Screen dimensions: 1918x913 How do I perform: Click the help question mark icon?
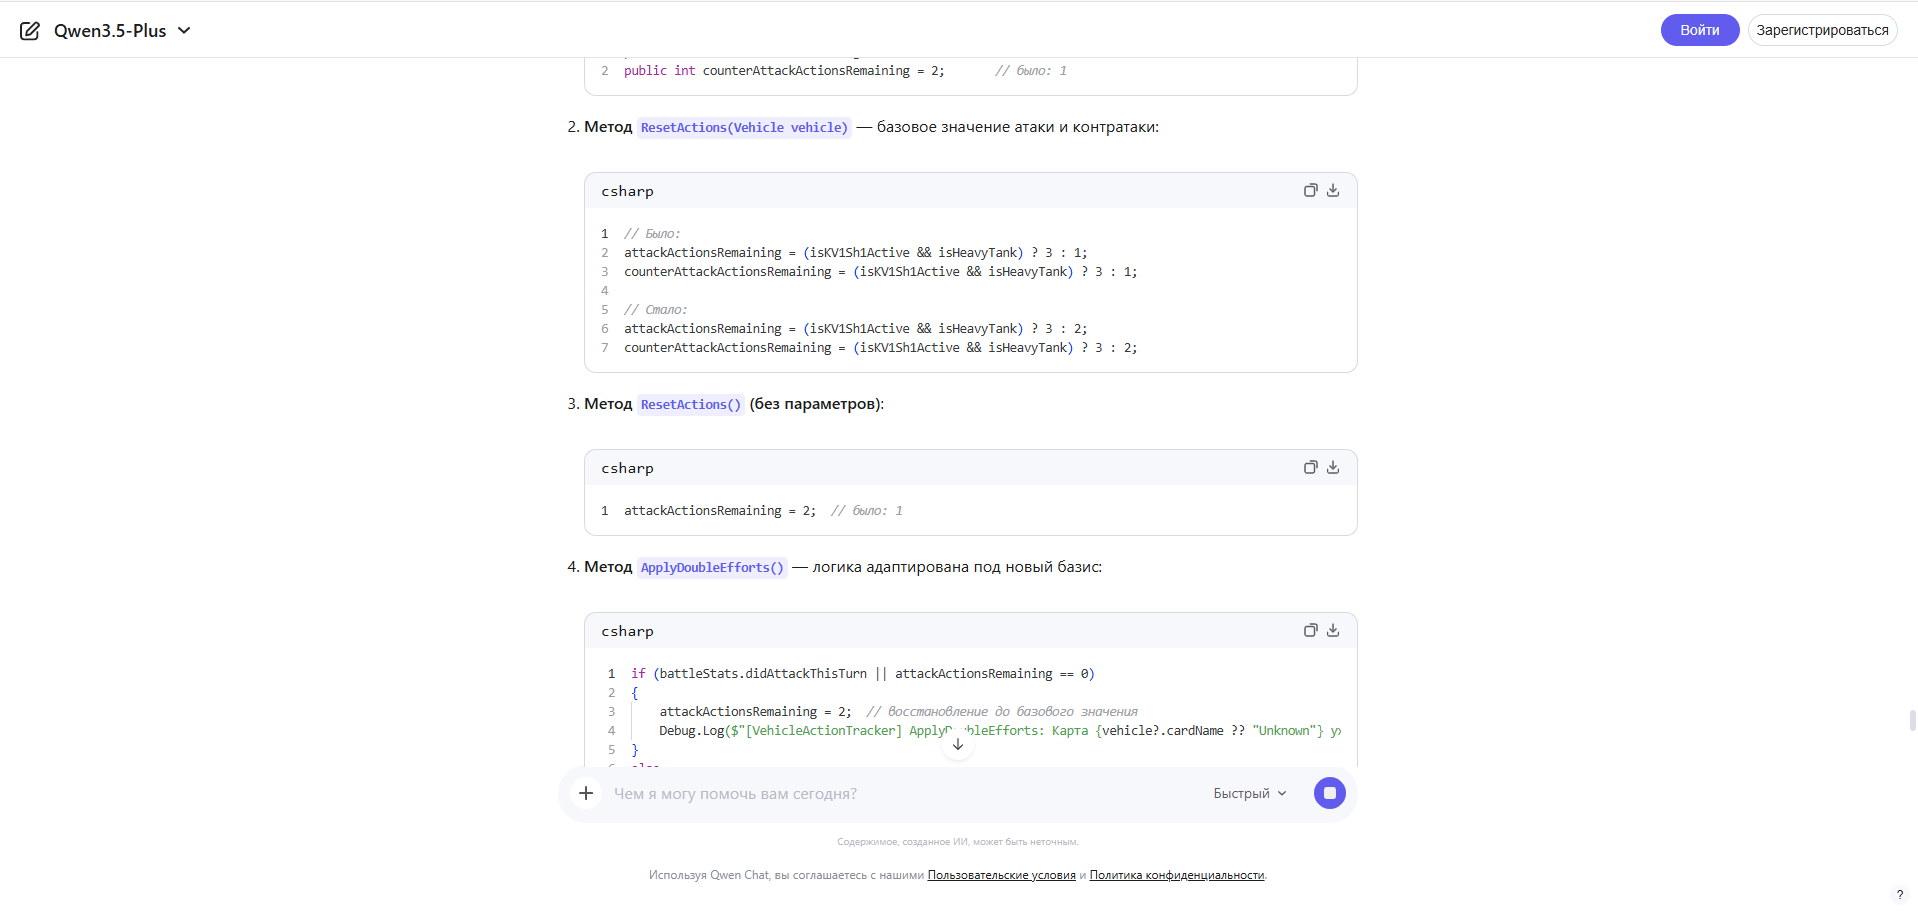(1899, 895)
